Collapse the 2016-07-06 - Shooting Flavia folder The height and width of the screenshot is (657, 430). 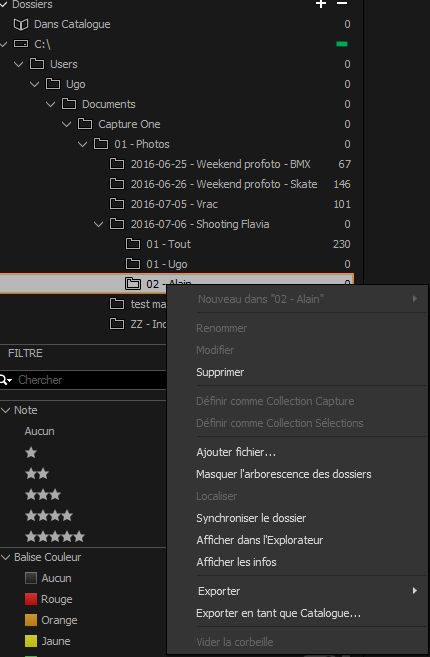[x=98, y=224]
